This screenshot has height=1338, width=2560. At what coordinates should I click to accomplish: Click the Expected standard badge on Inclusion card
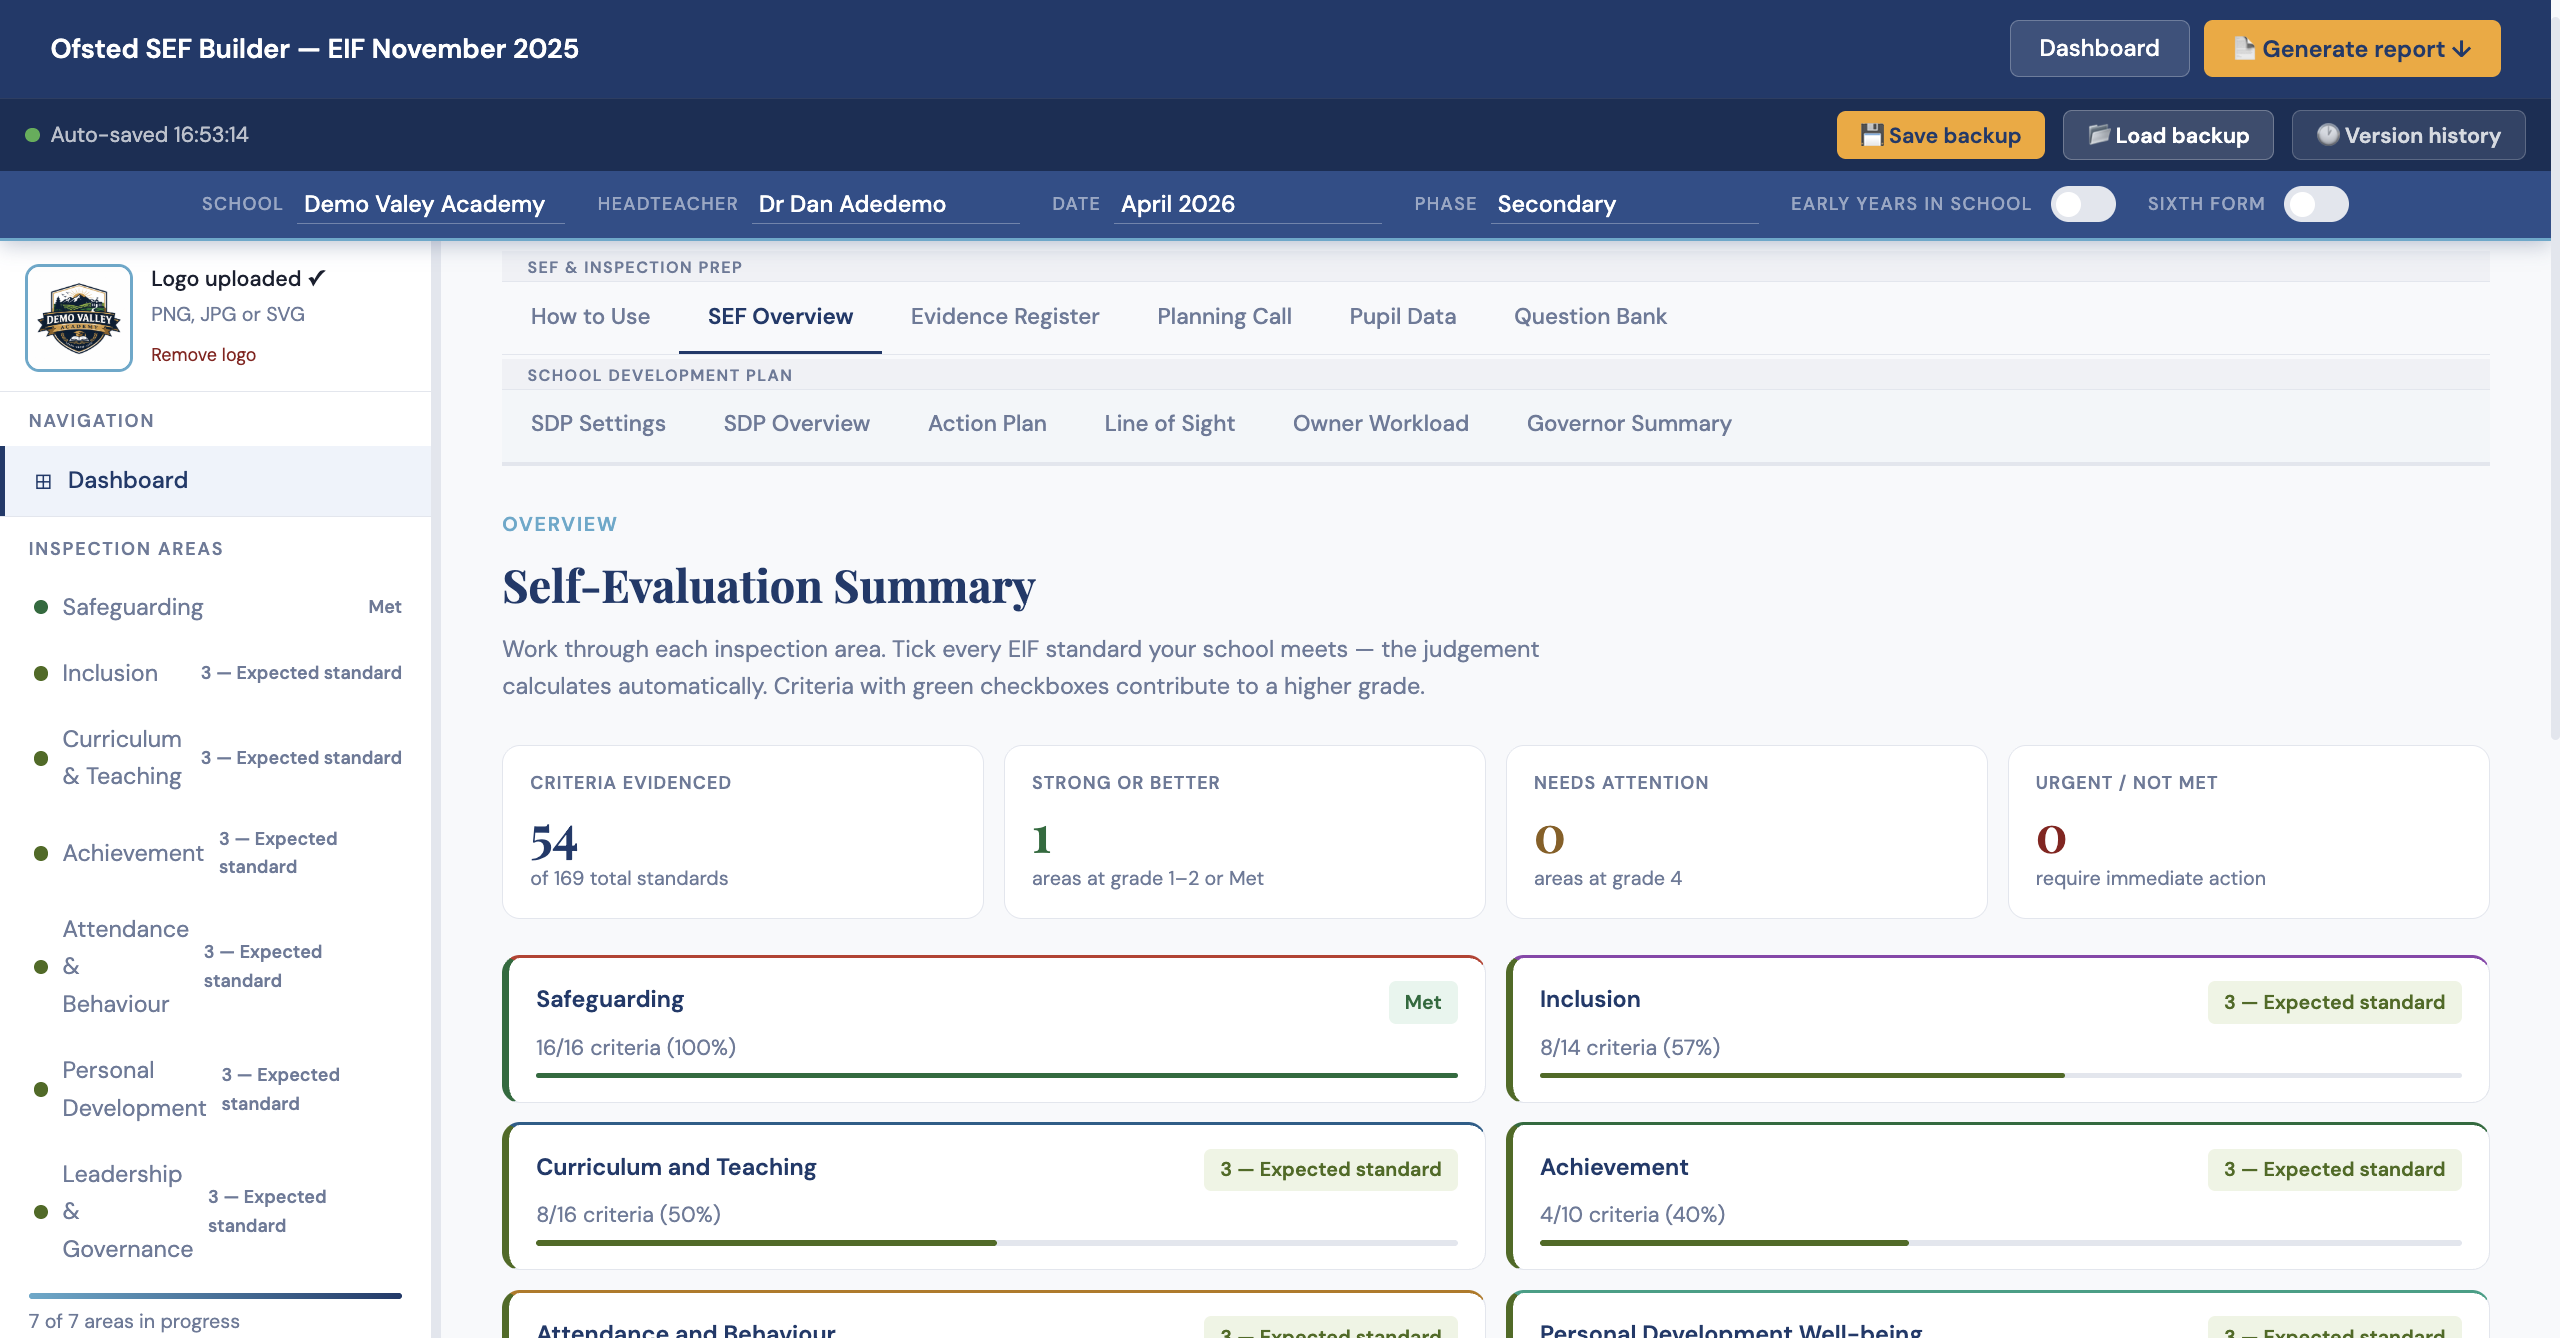coord(2334,1002)
